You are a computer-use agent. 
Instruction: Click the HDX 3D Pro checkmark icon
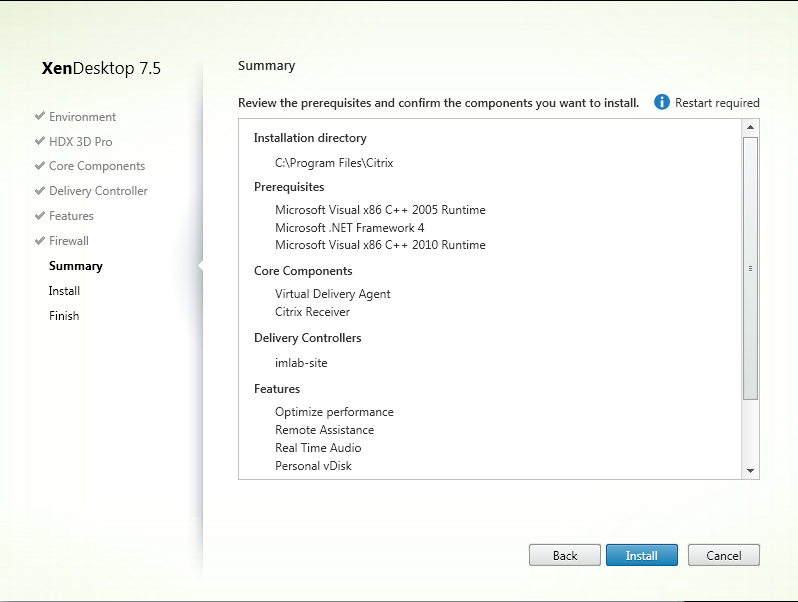[x=39, y=141]
